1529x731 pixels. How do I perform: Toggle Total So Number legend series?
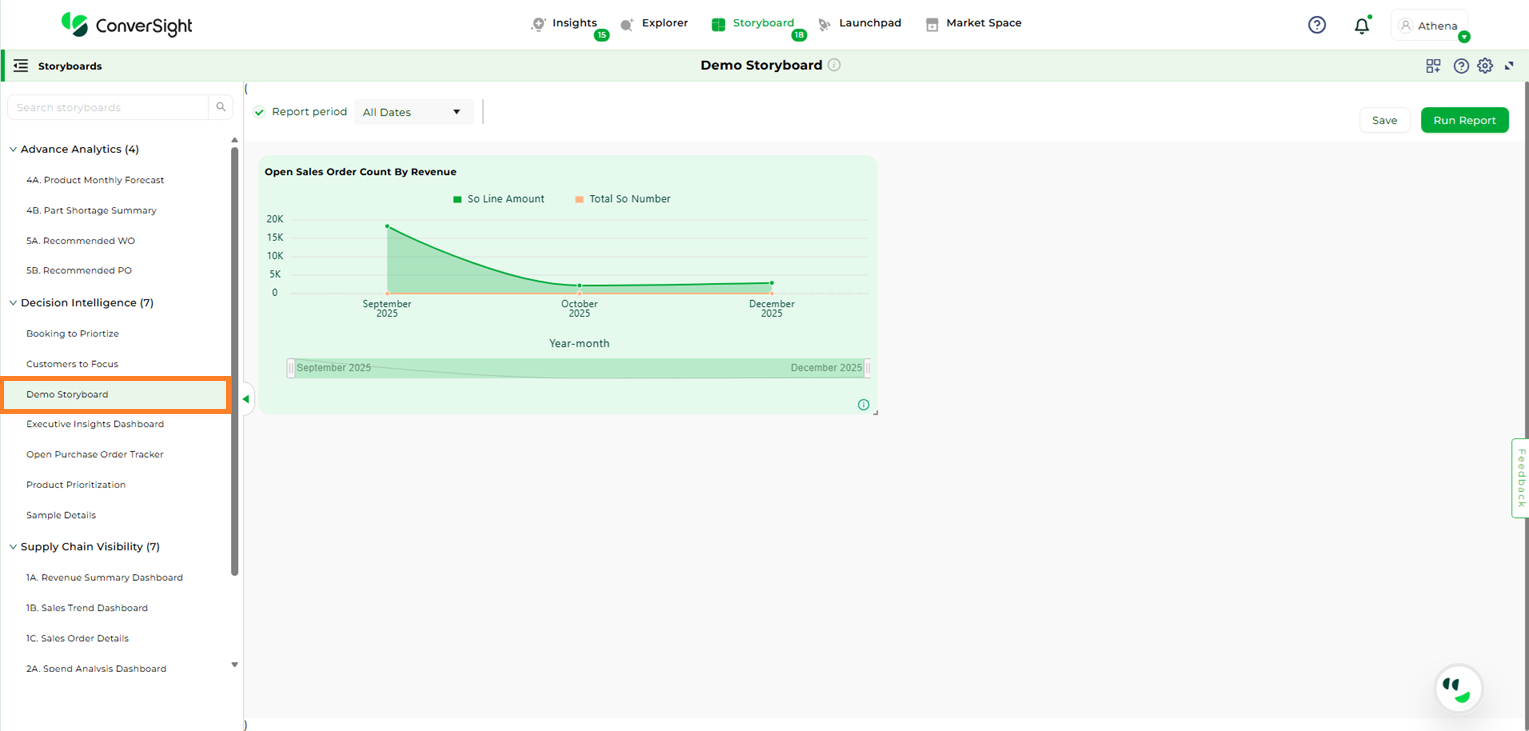622,199
